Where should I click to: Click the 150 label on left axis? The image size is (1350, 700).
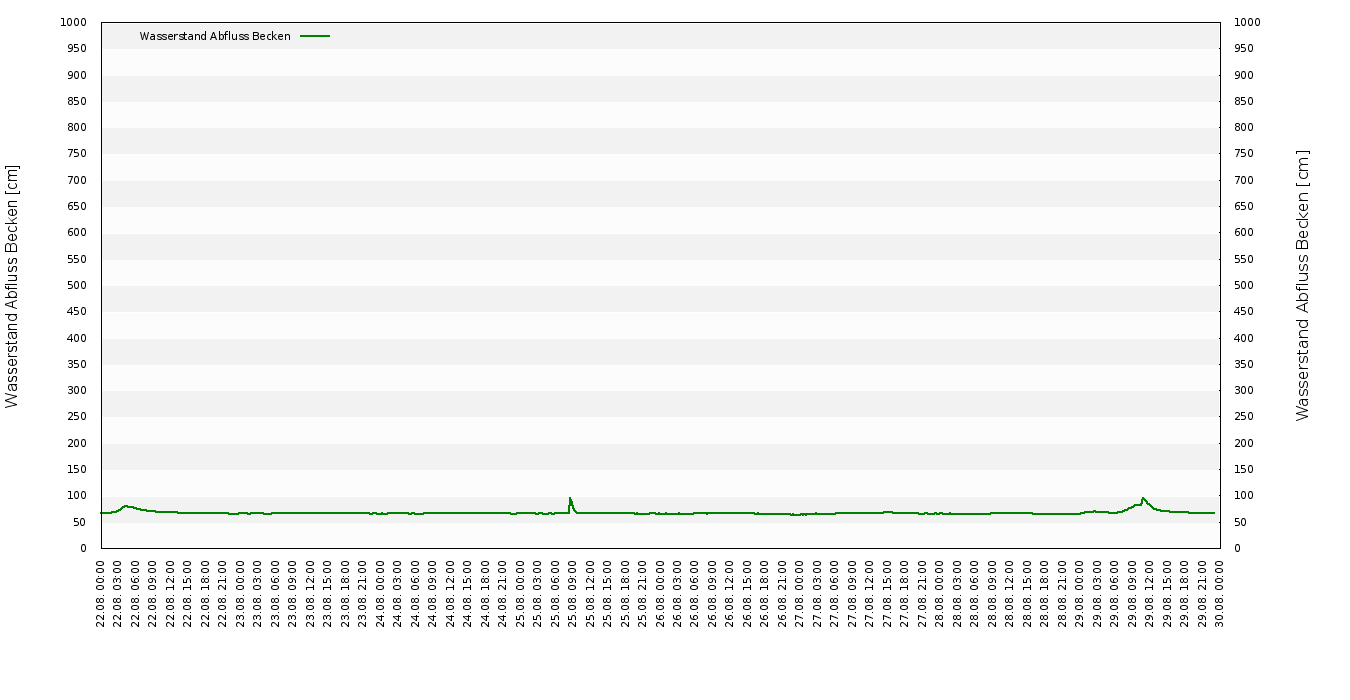coord(77,469)
